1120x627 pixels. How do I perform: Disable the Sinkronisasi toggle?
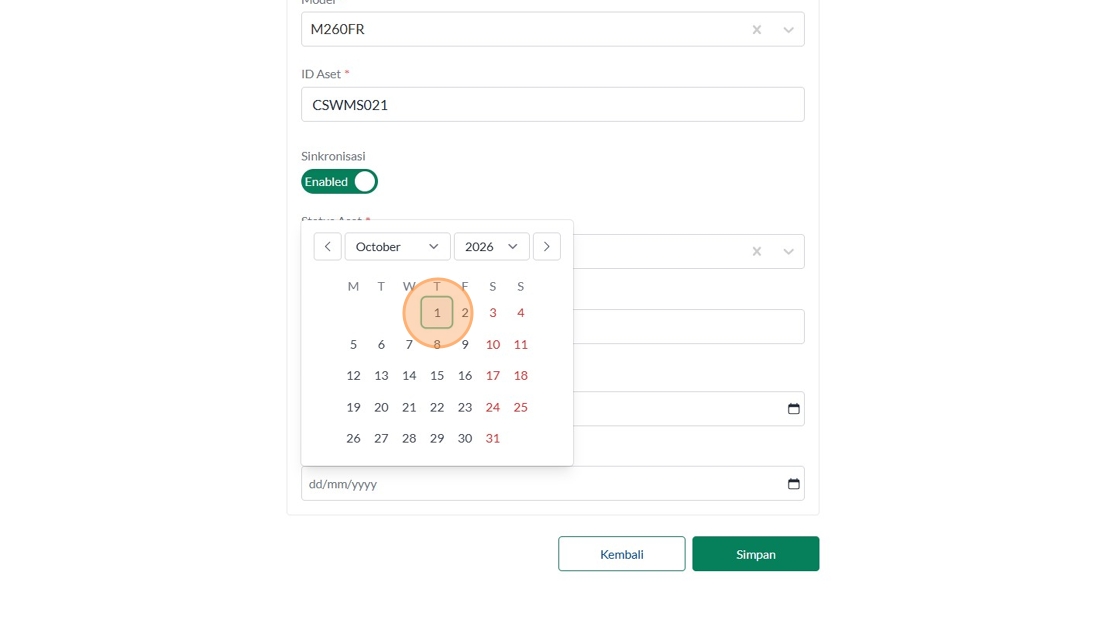click(x=339, y=182)
